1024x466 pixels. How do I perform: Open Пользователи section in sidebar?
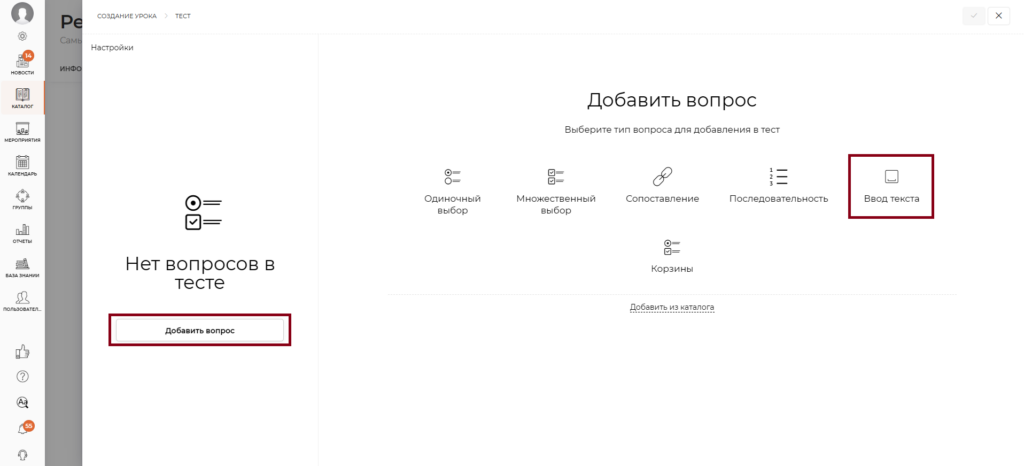tap(22, 301)
